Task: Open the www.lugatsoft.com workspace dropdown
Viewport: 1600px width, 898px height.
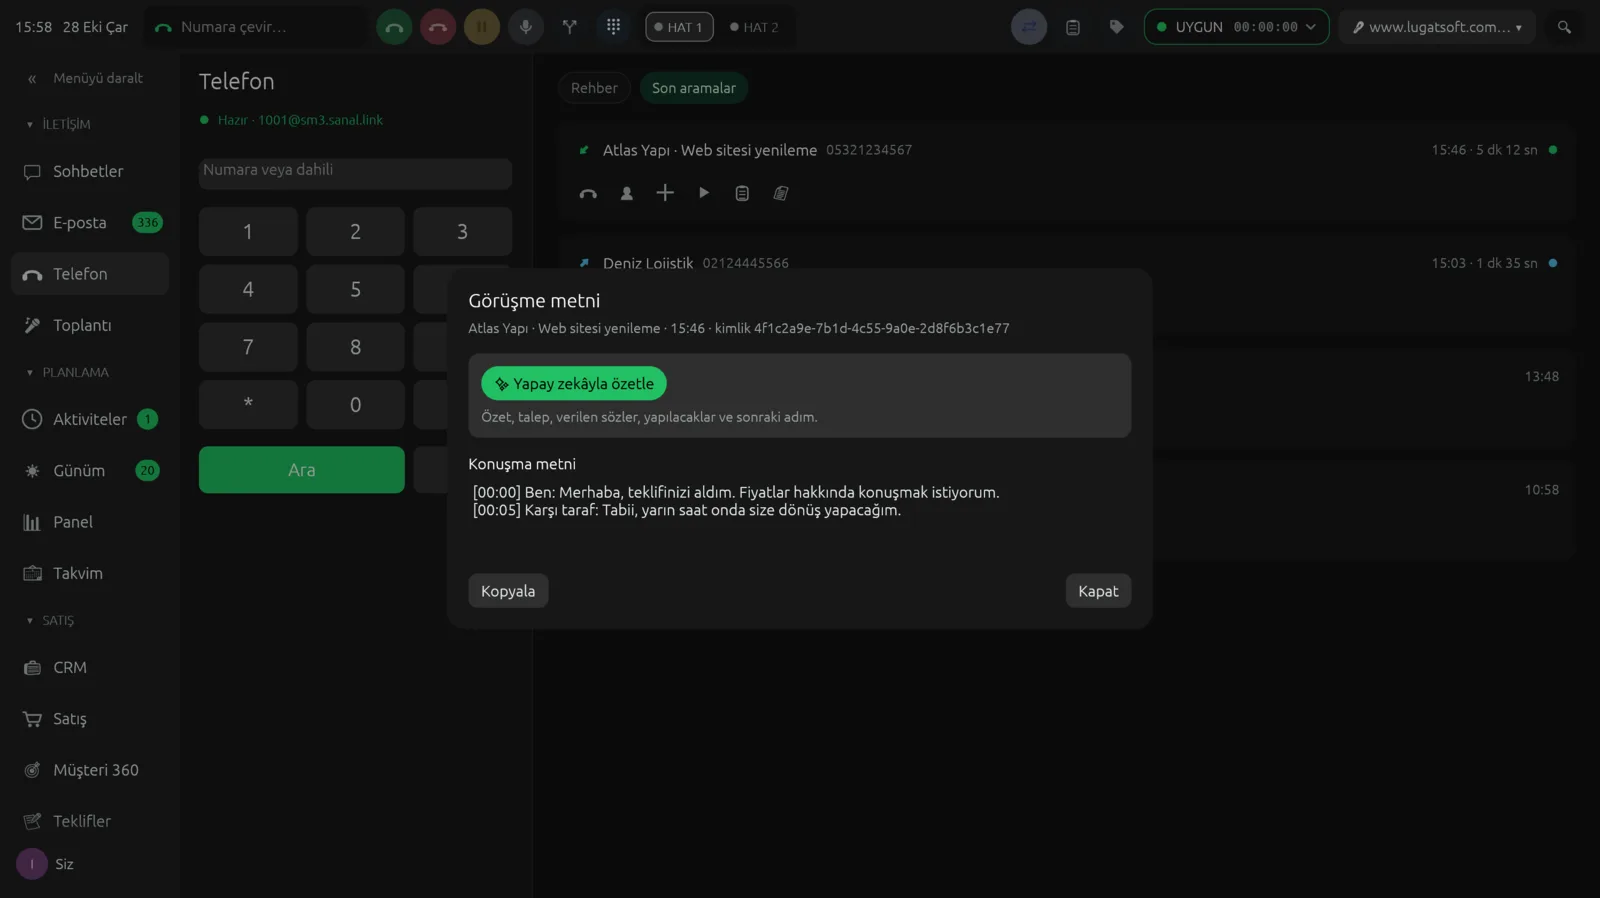Action: pyautogui.click(x=1437, y=27)
